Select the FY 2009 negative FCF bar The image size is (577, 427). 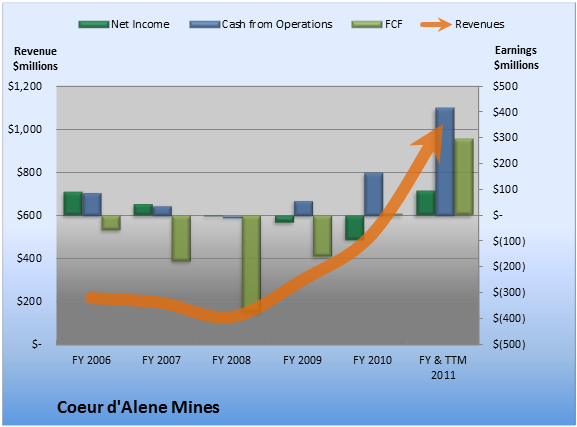(323, 236)
